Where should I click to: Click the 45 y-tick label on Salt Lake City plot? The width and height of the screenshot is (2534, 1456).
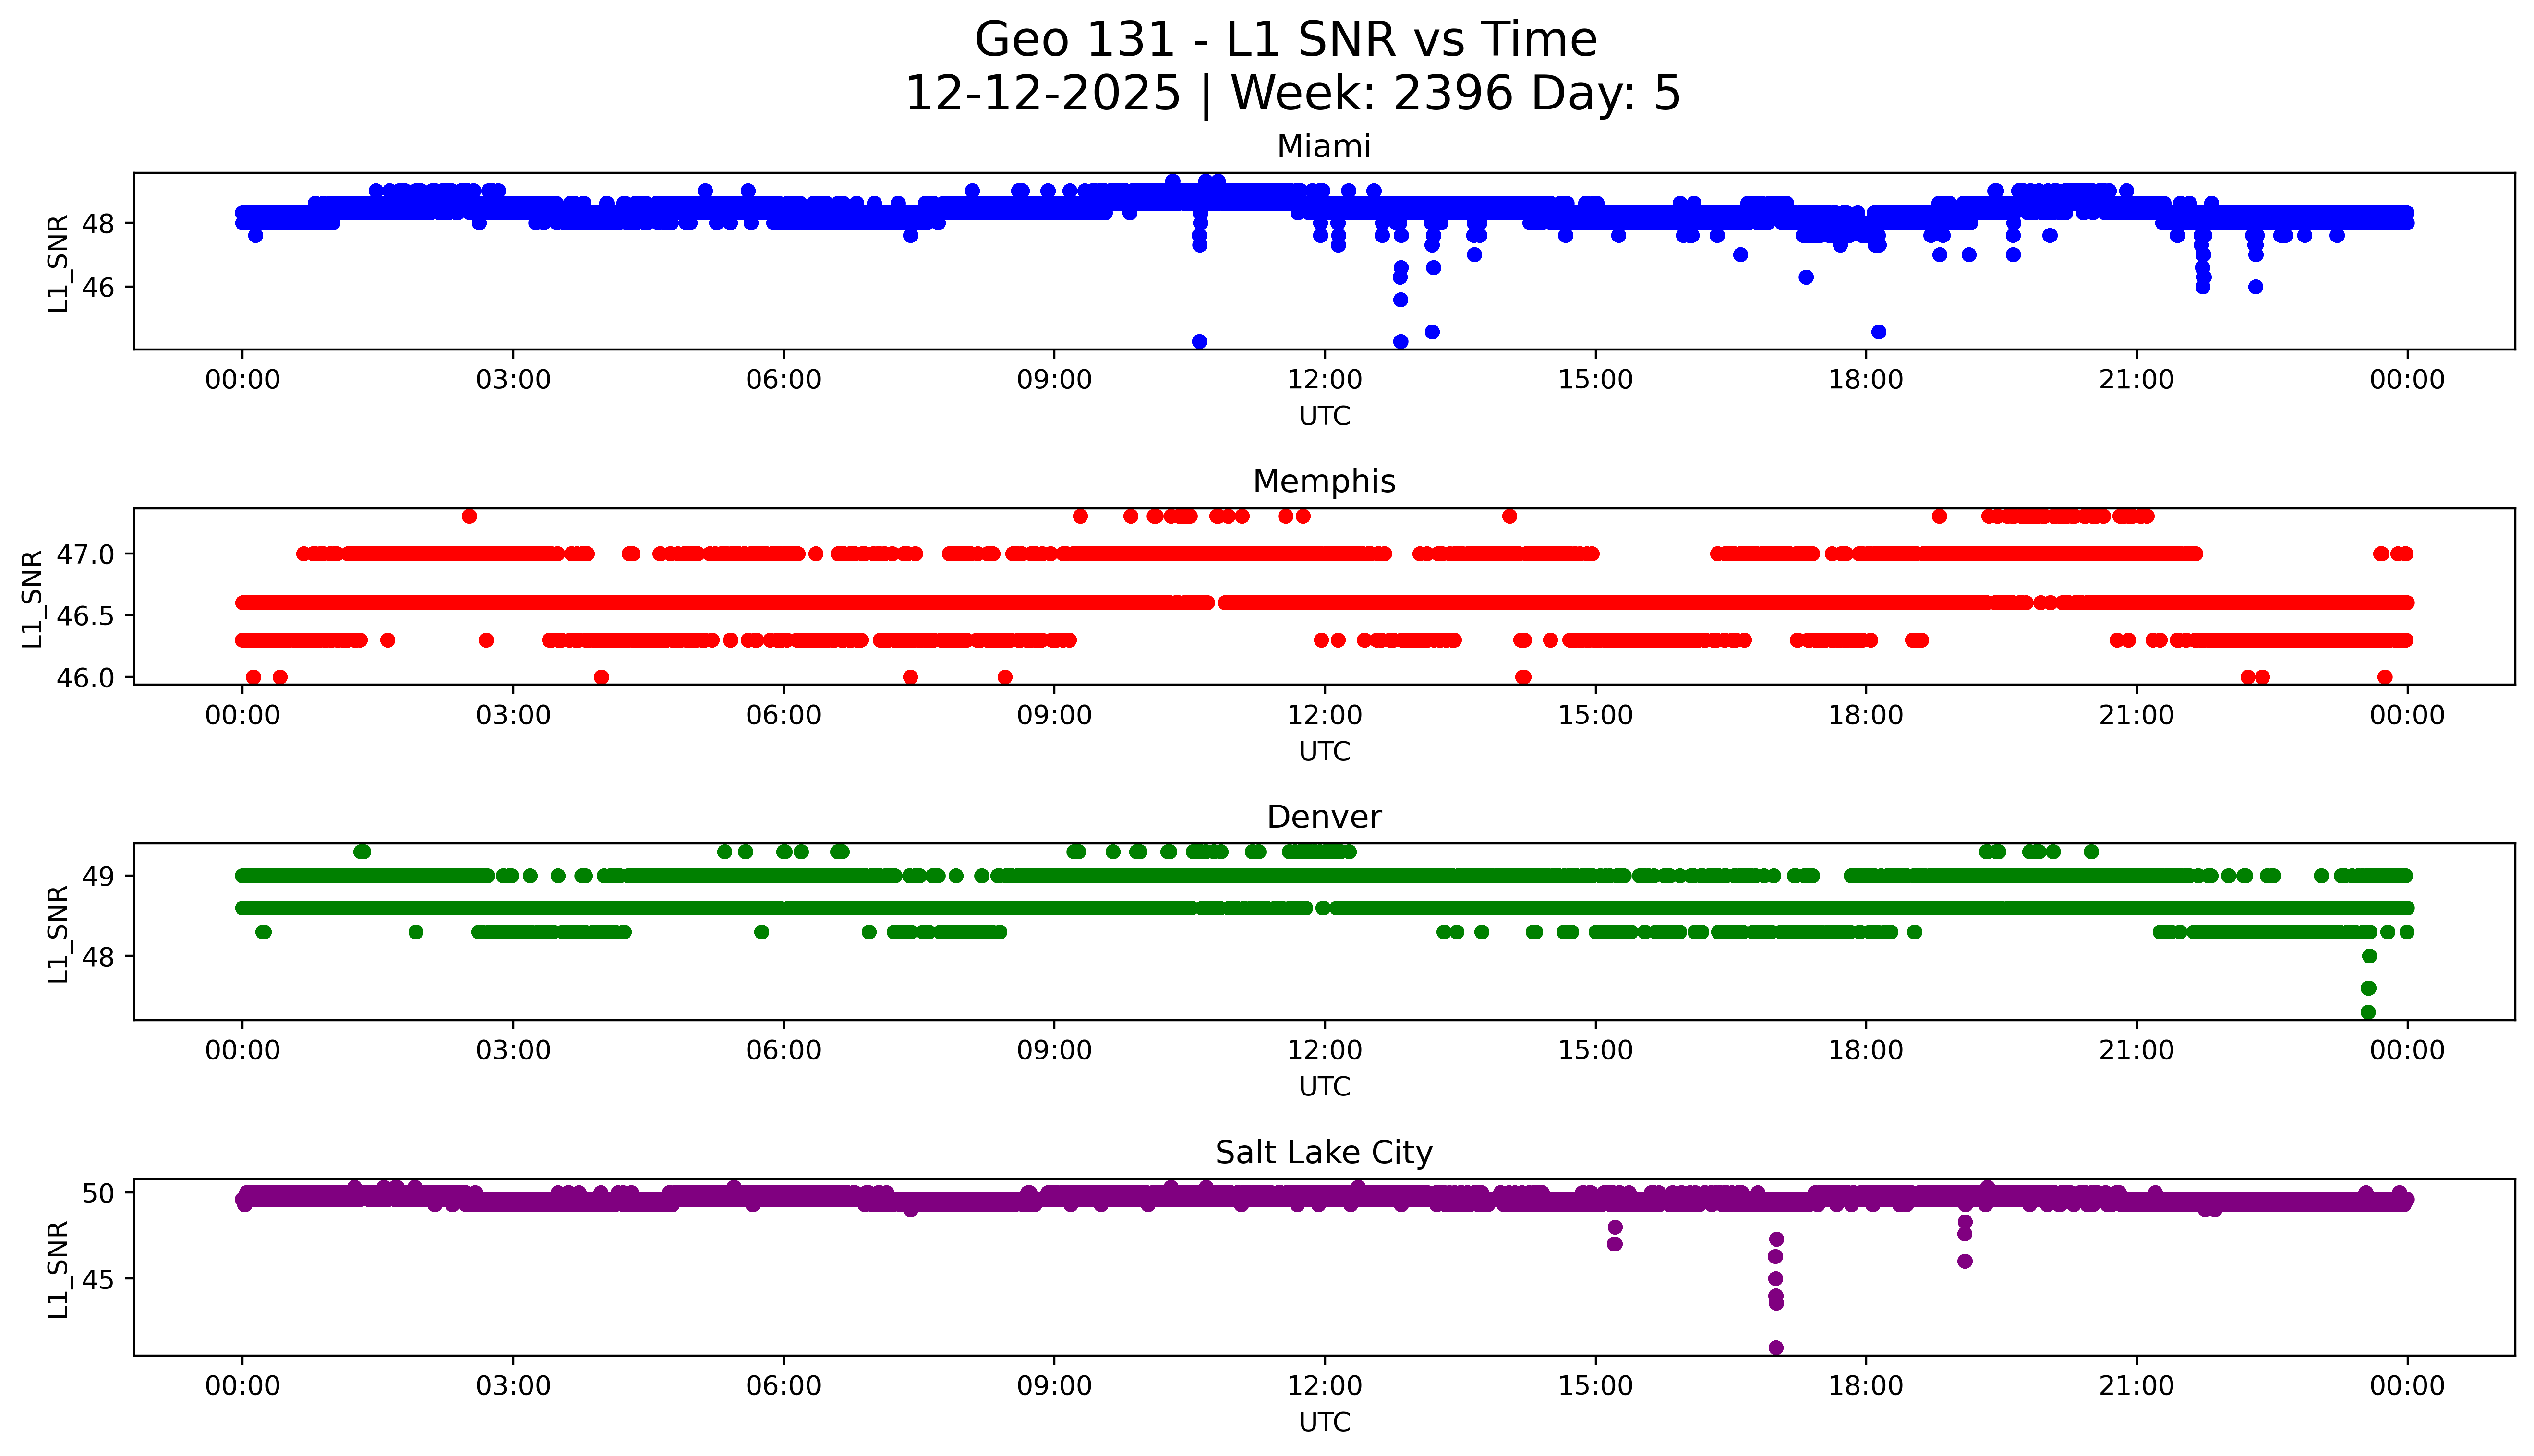tap(98, 1279)
